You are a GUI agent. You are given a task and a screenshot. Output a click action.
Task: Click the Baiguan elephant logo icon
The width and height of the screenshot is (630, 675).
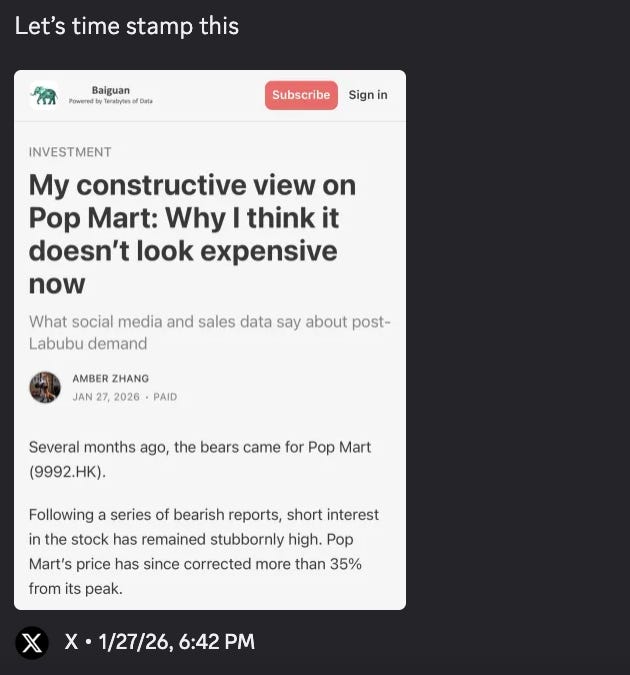click(44, 96)
